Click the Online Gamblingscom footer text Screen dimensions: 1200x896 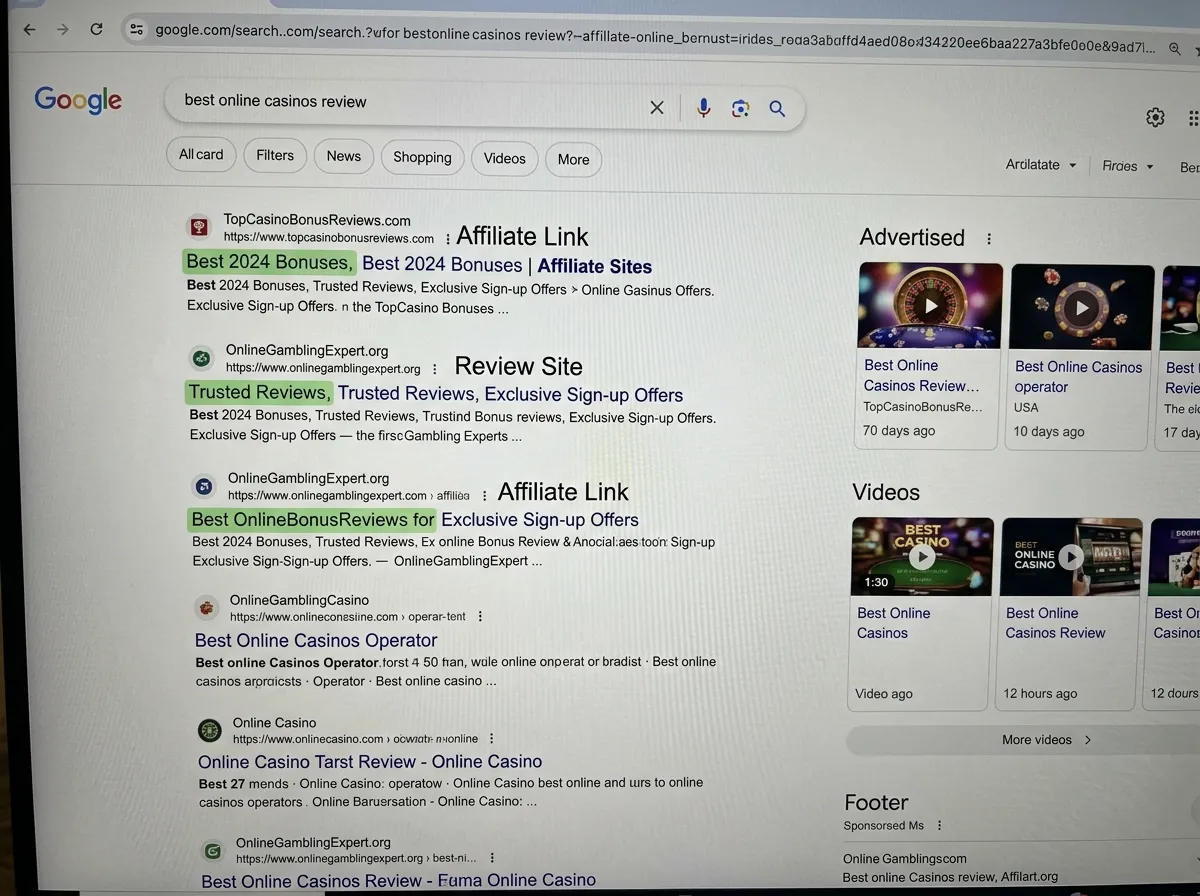(x=905, y=859)
